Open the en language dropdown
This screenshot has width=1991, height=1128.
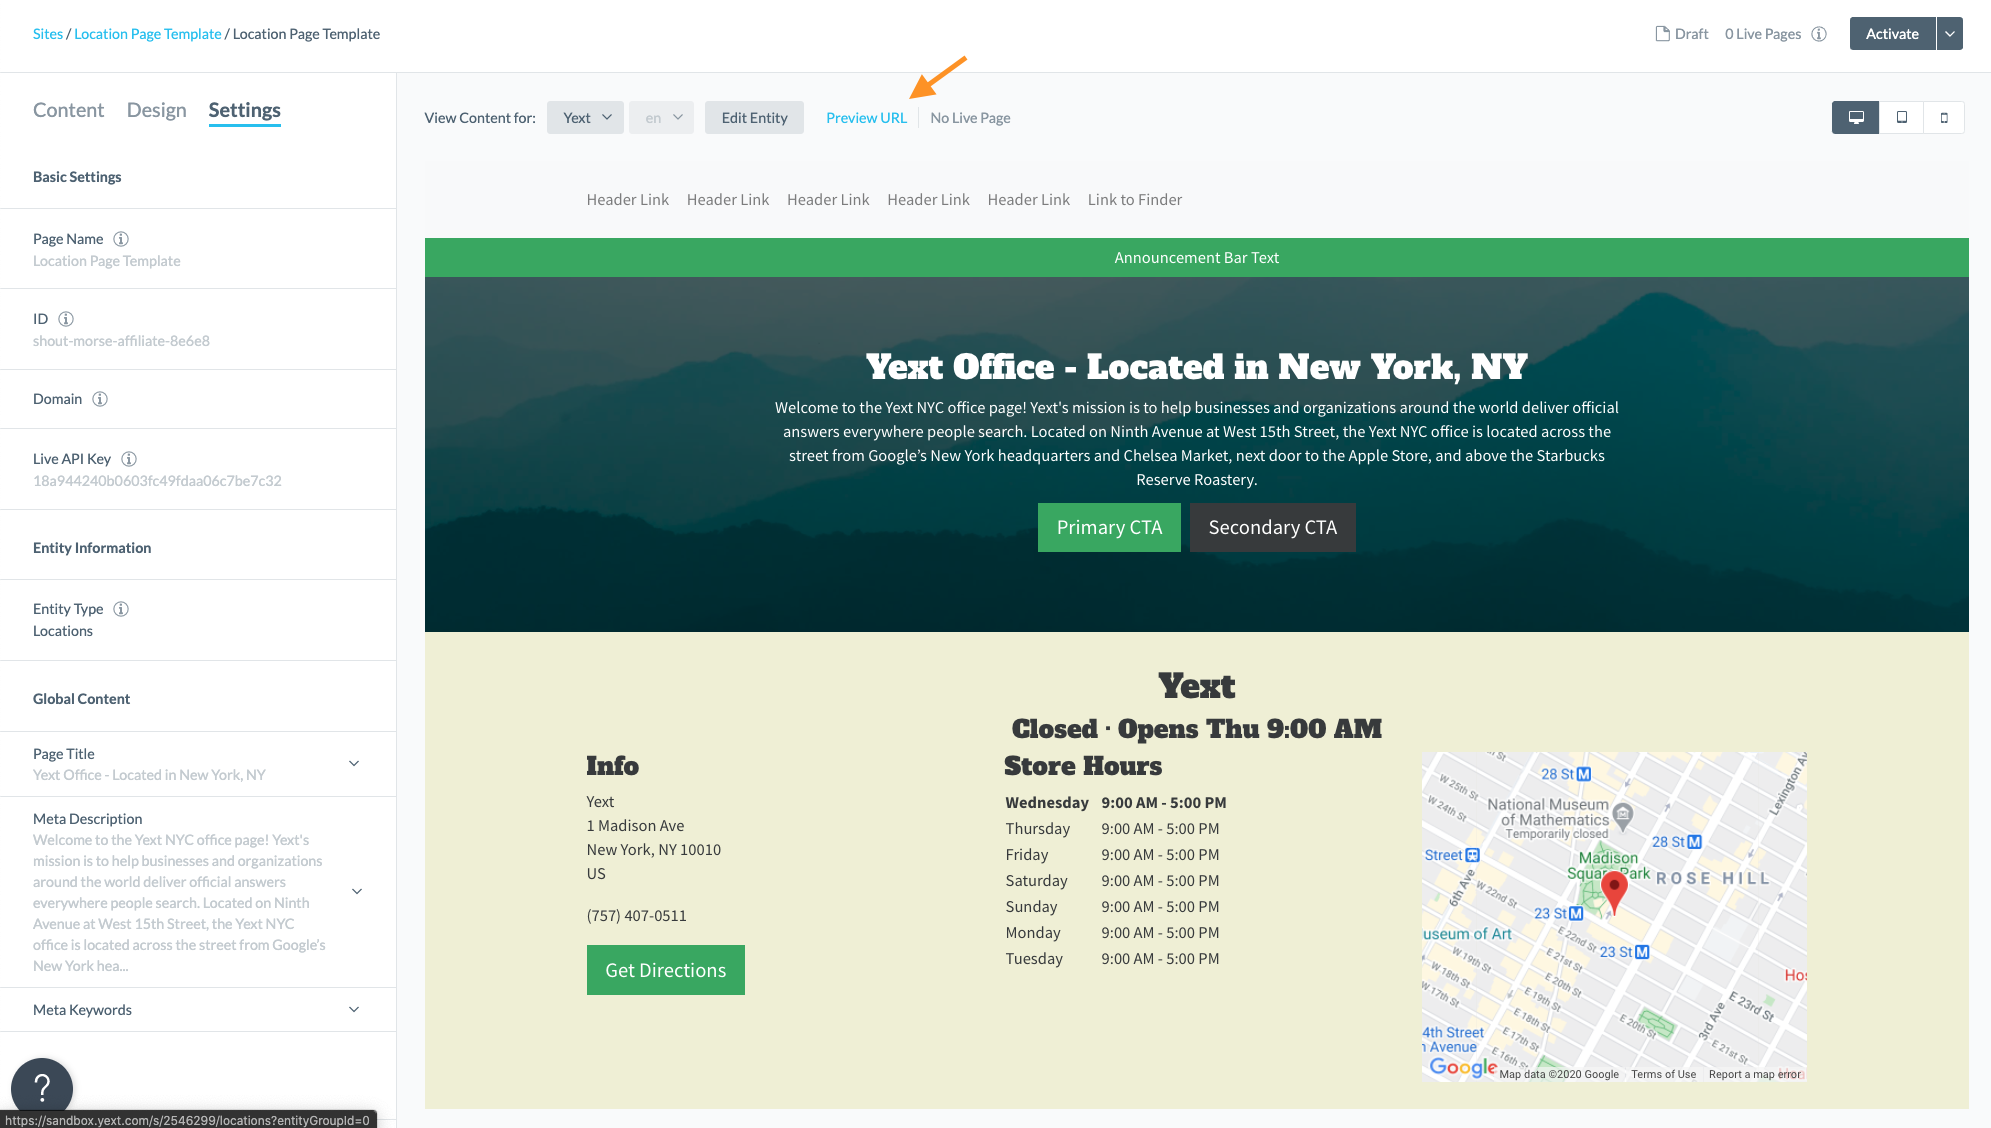coord(661,118)
